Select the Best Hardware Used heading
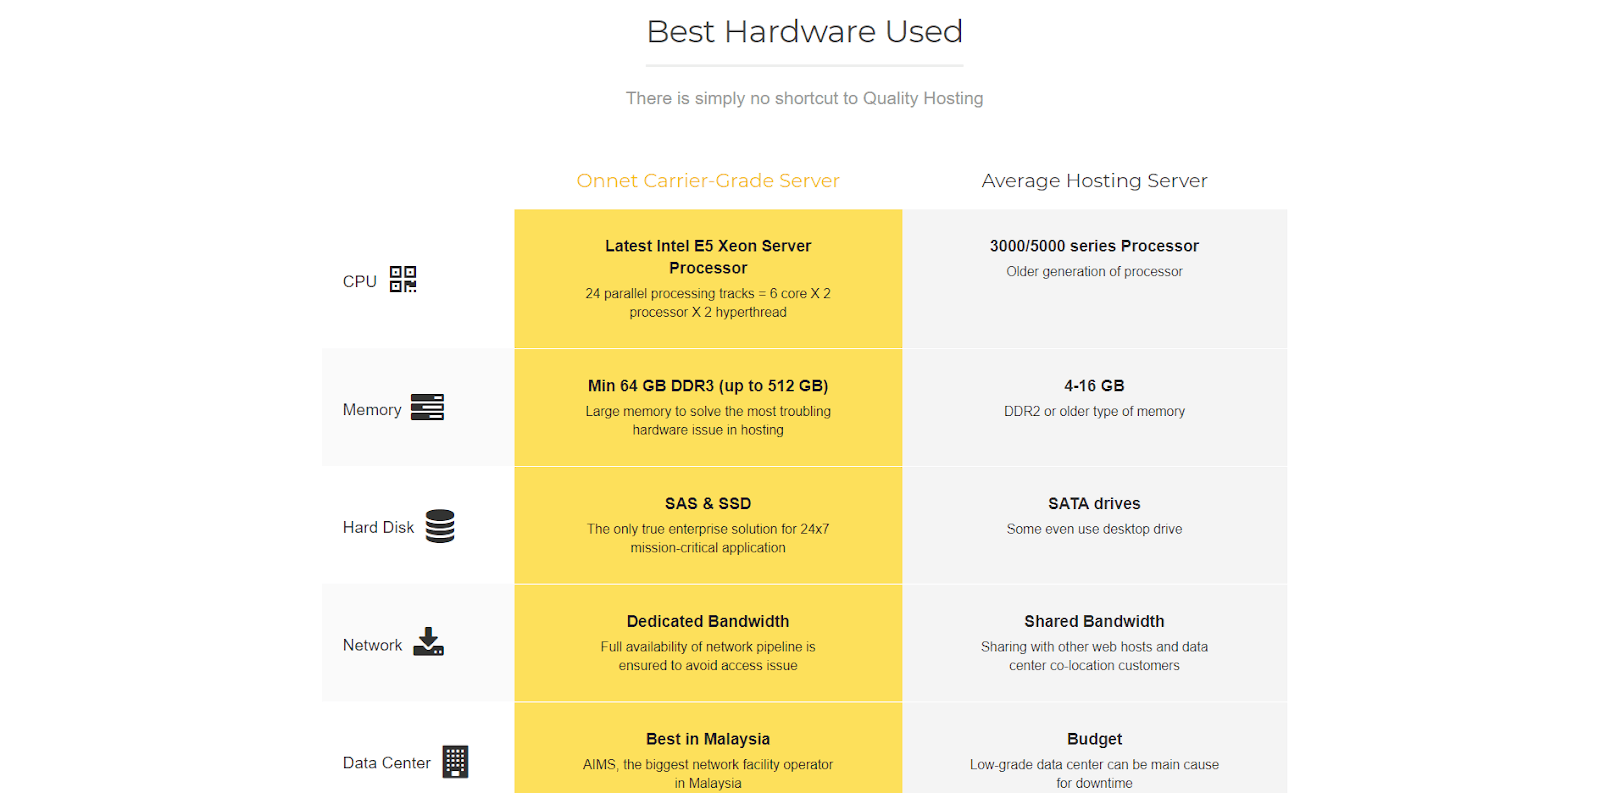 (x=805, y=32)
